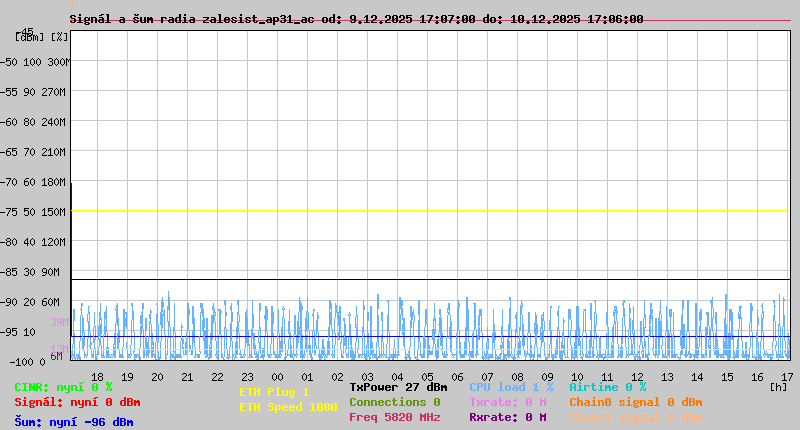The width and height of the screenshot is (800, 430).
Task: Select the ETH Plug legend label
Action: pos(274,392)
